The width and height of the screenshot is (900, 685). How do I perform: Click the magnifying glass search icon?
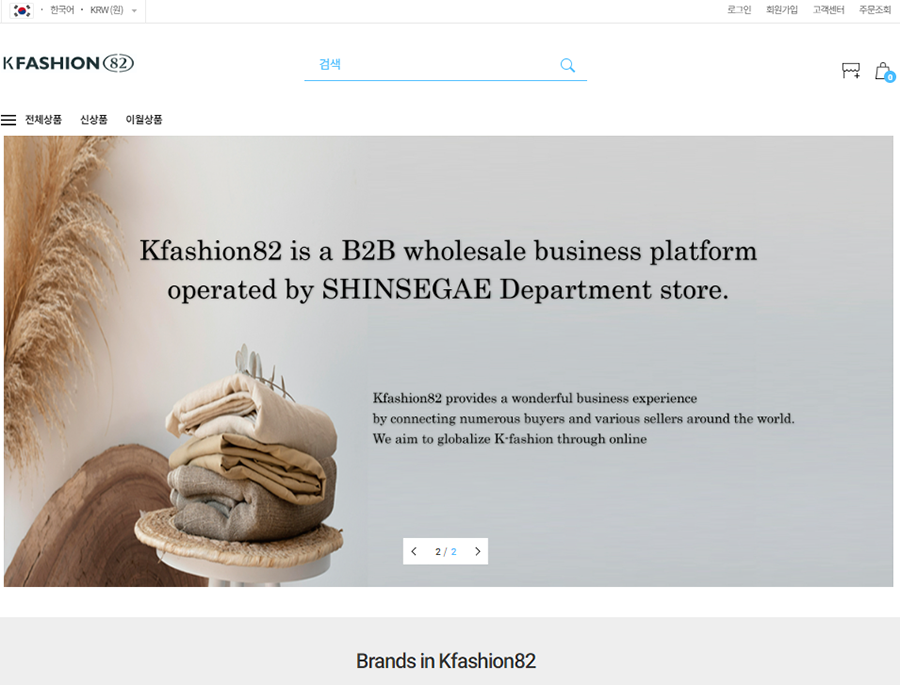(x=567, y=65)
